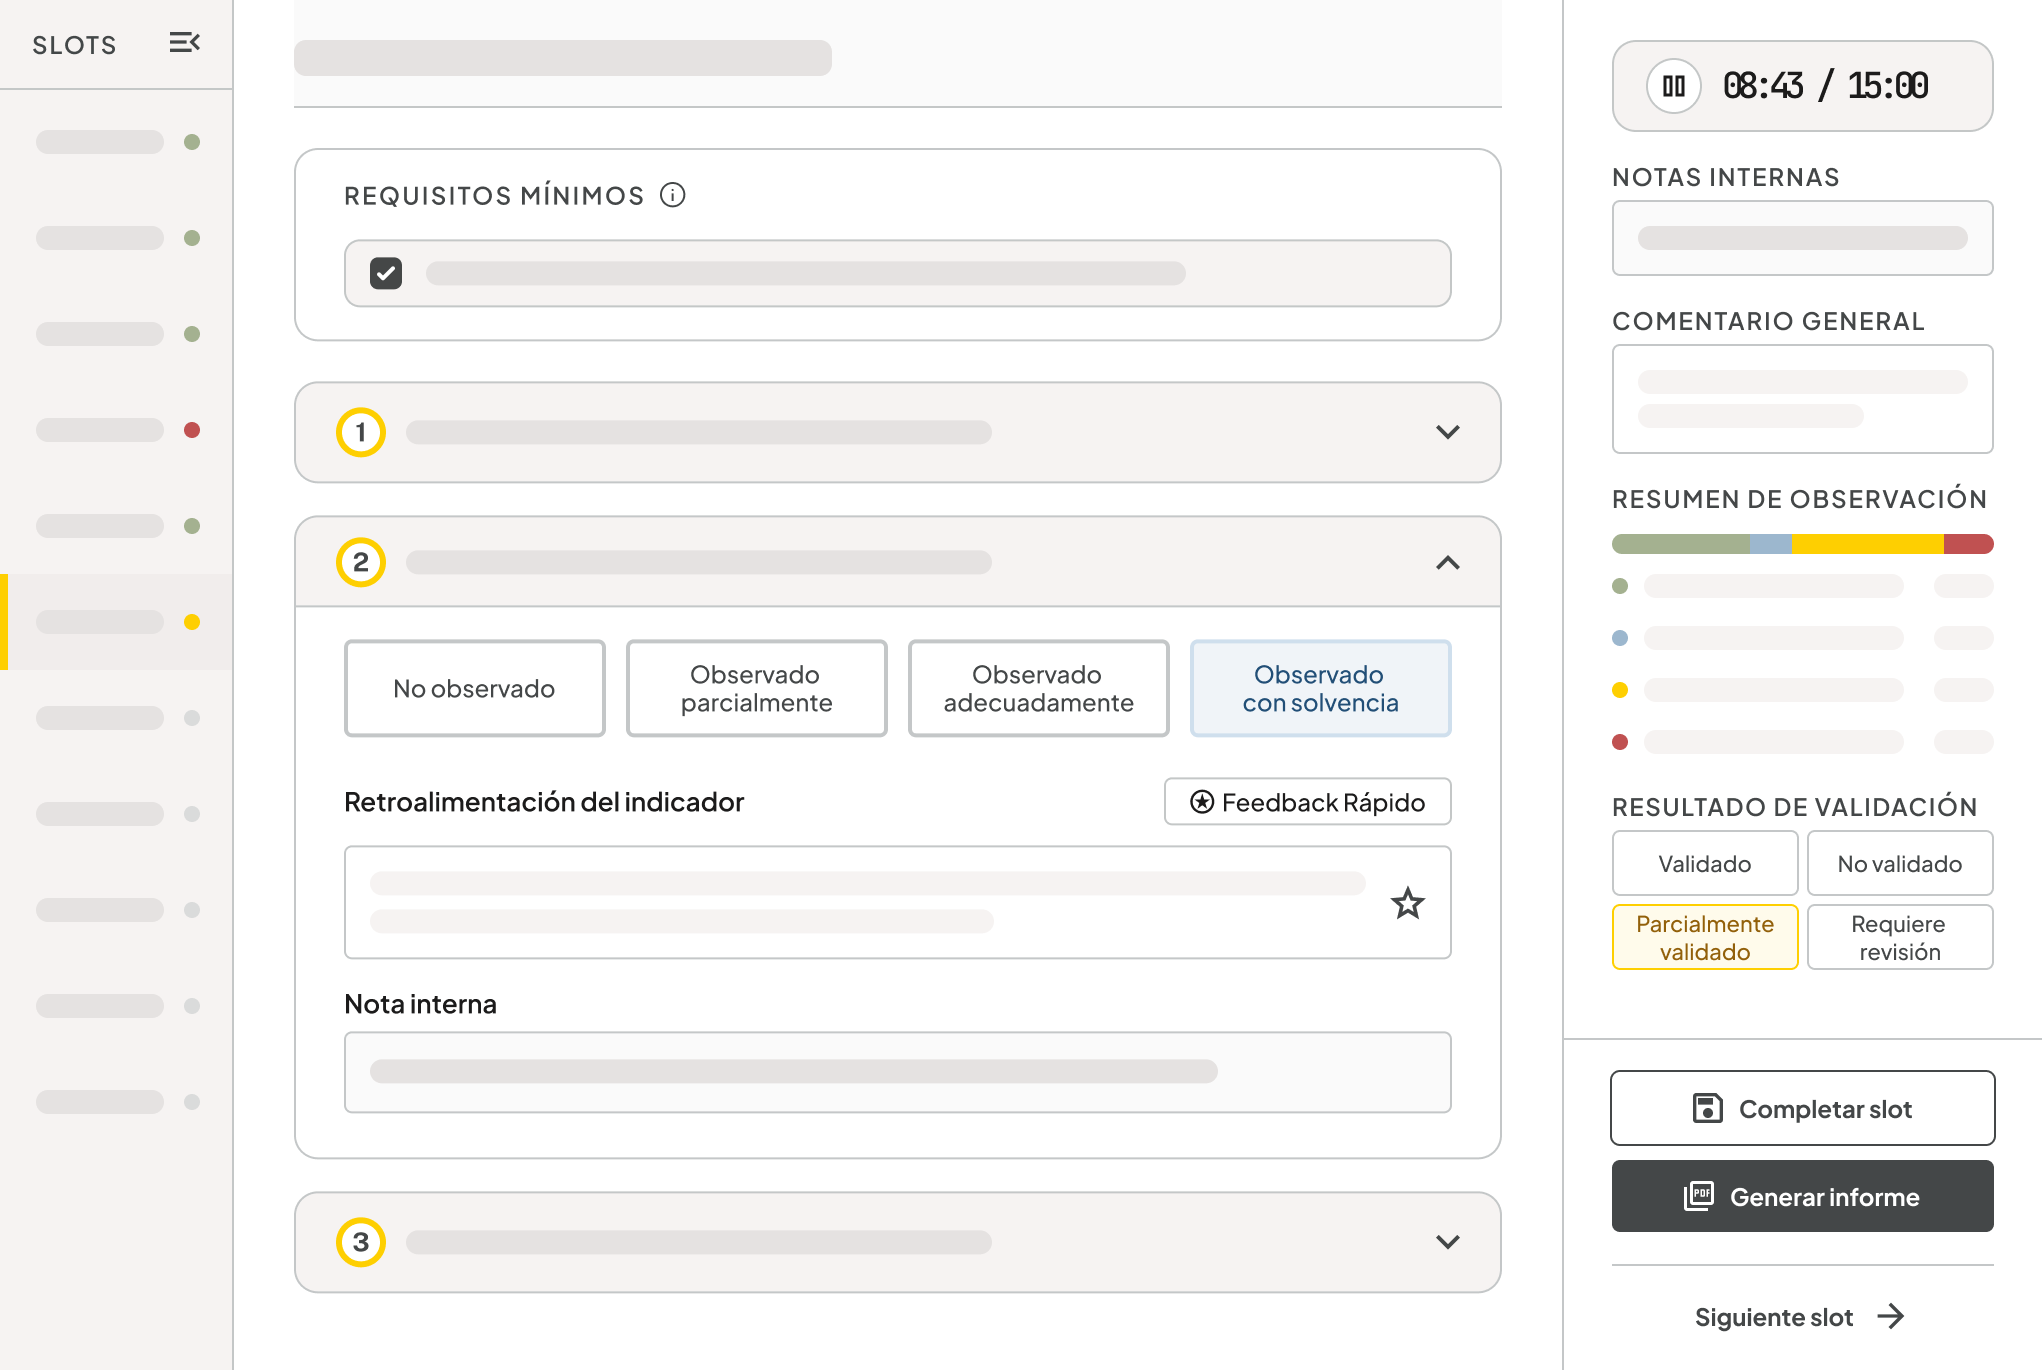Select Observado con solvencia option
The height and width of the screenshot is (1370, 2042).
click(x=1321, y=688)
